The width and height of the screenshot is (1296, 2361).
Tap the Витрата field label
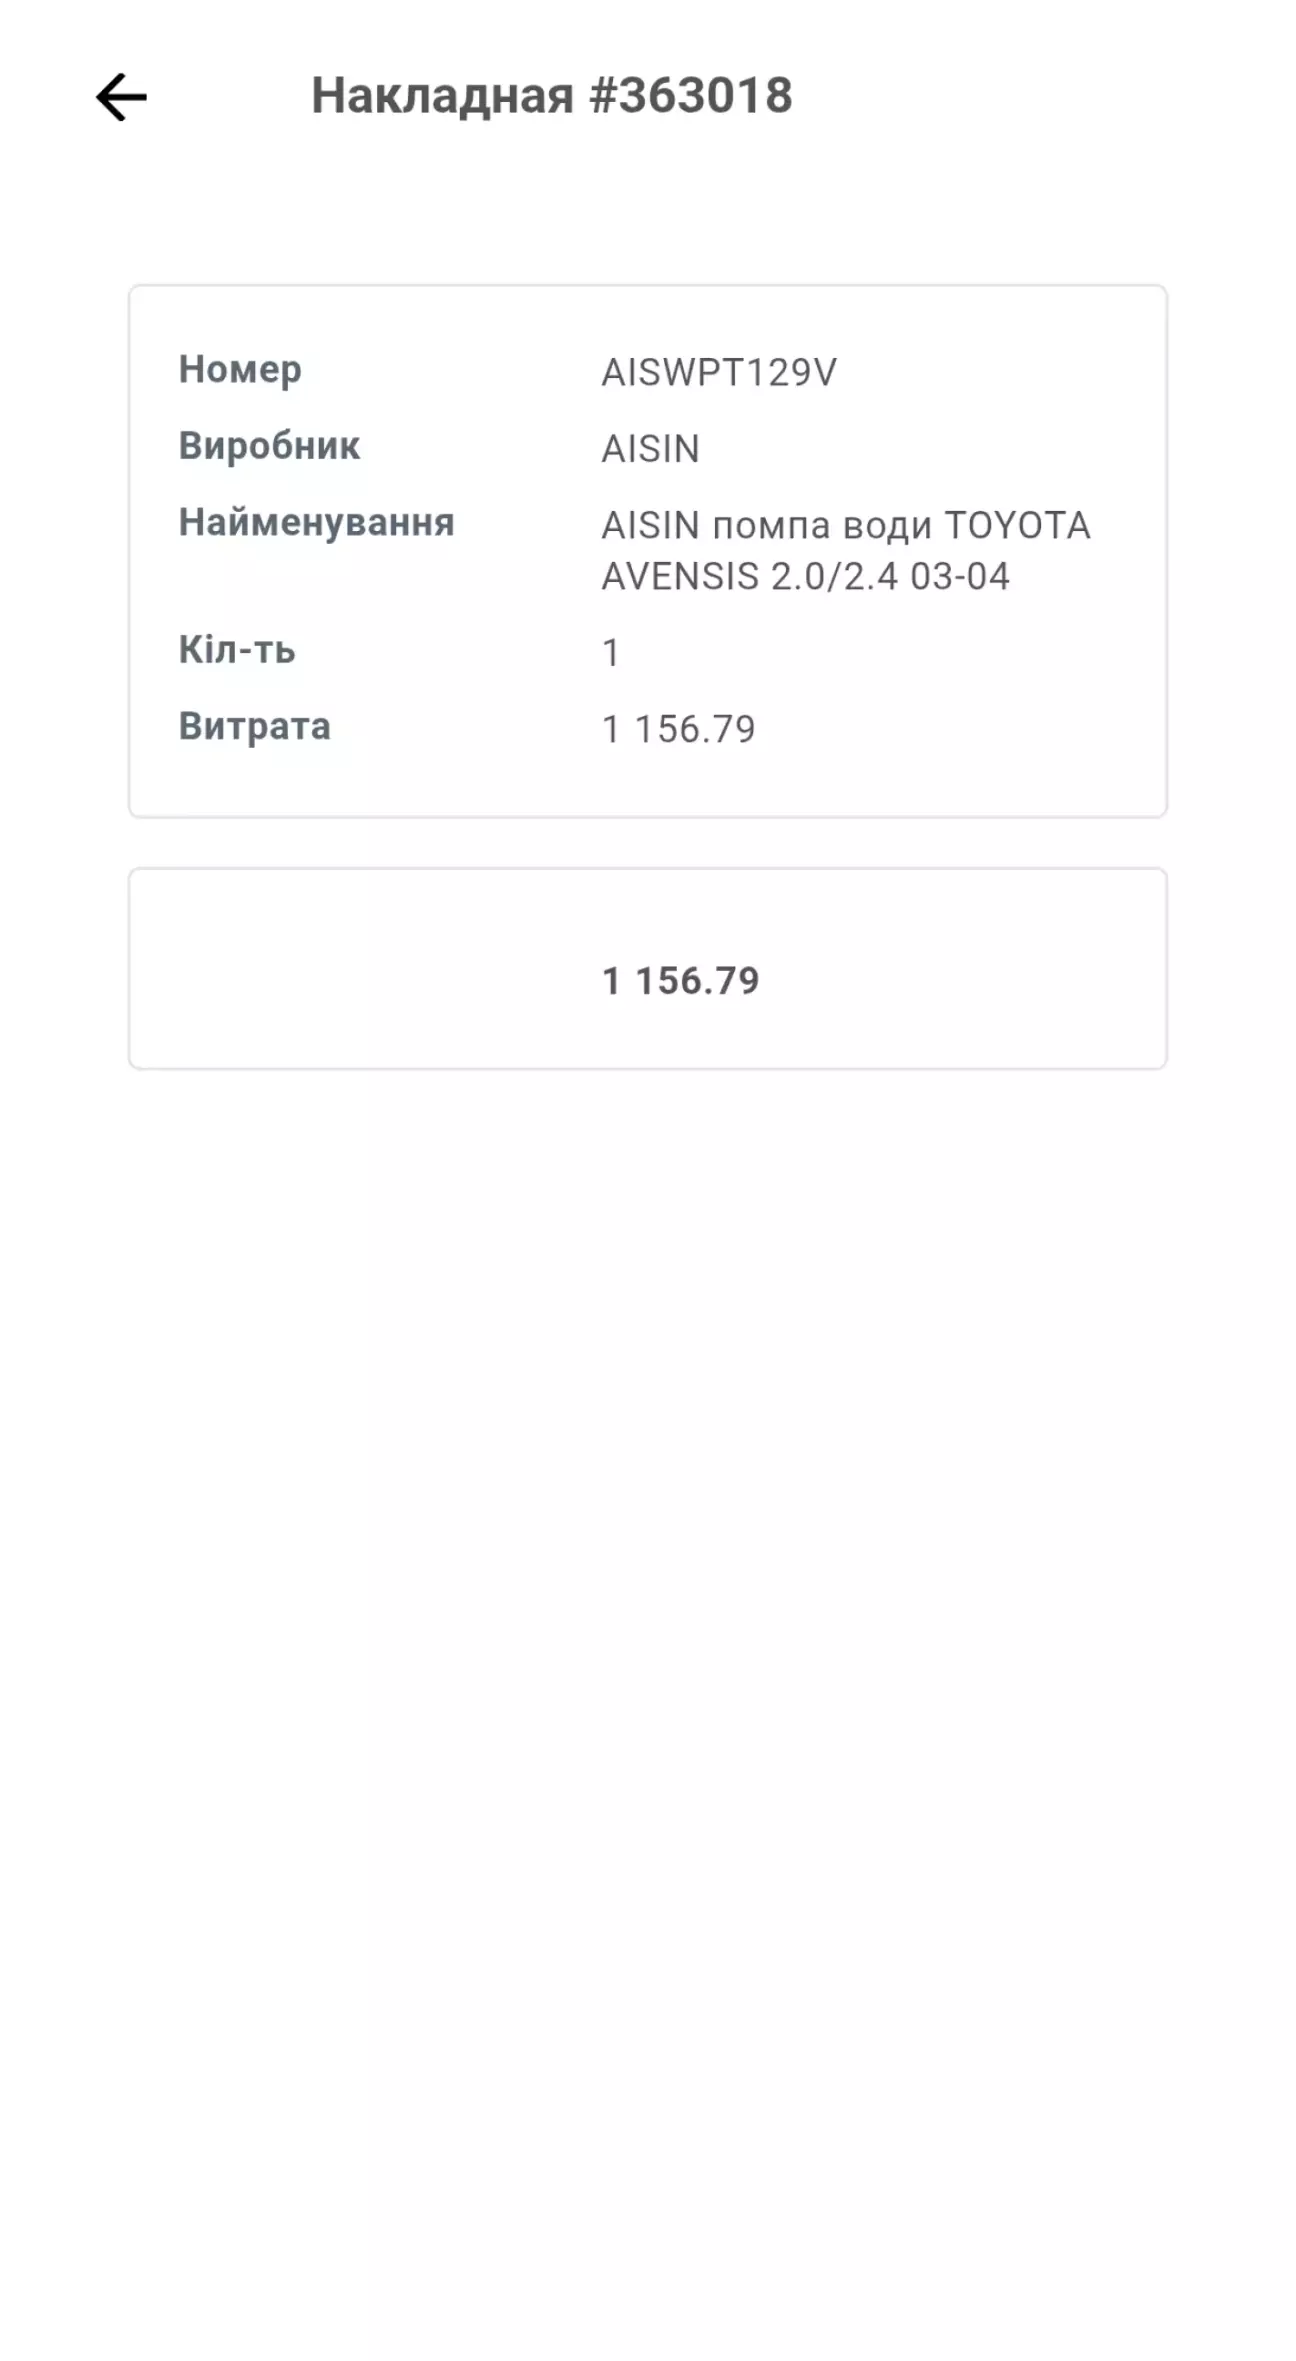click(x=254, y=726)
